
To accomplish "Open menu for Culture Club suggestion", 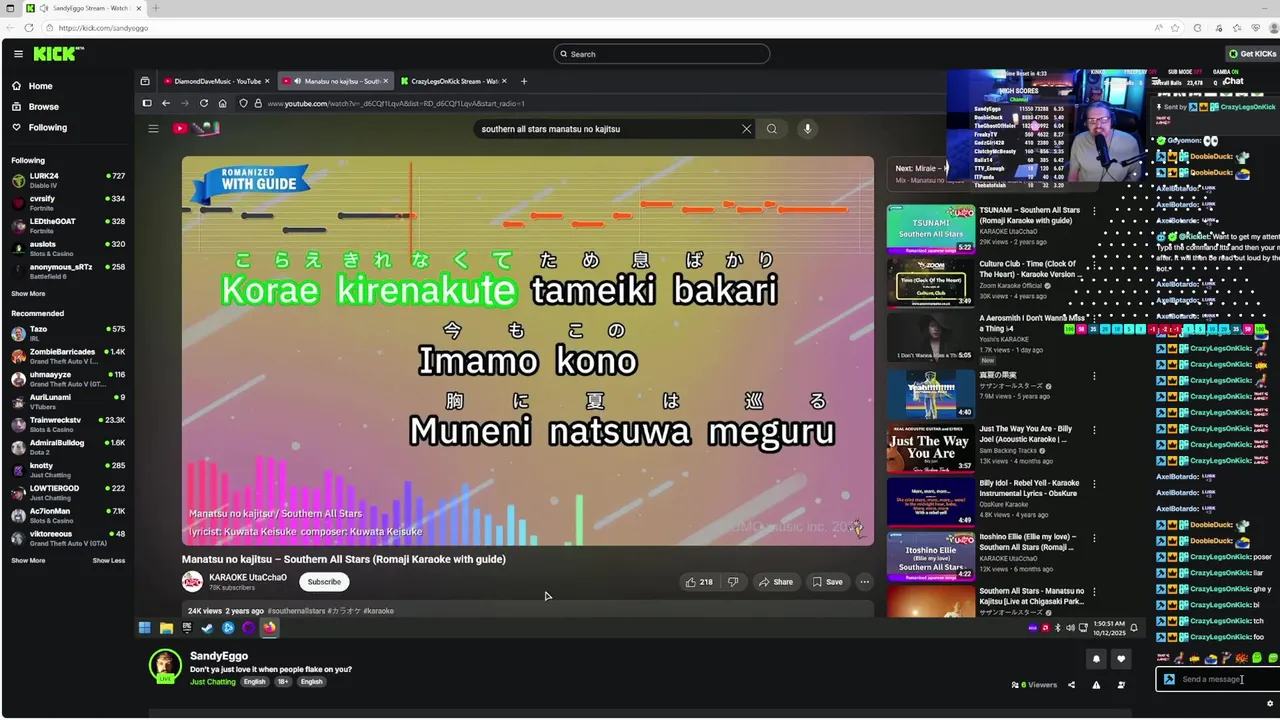I will coord(1094,266).
